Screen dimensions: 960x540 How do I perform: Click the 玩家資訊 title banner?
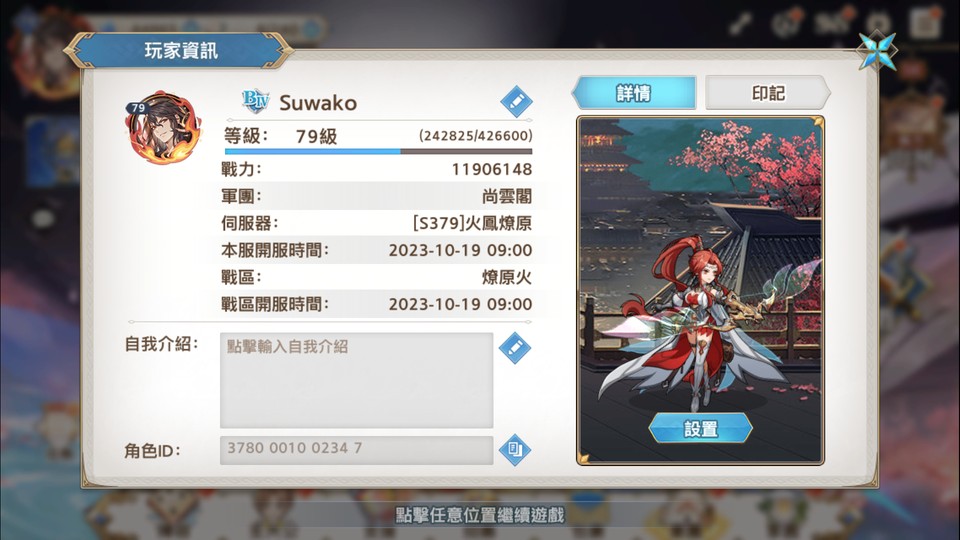click(x=181, y=50)
